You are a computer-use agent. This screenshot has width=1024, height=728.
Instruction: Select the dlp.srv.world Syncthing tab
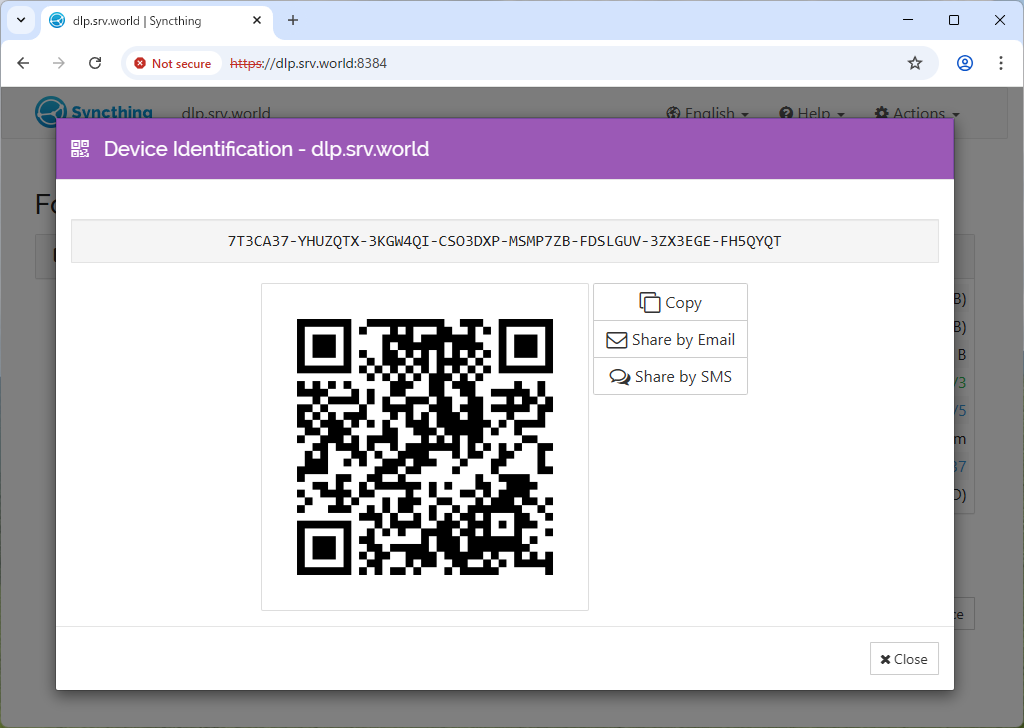click(x=150, y=20)
